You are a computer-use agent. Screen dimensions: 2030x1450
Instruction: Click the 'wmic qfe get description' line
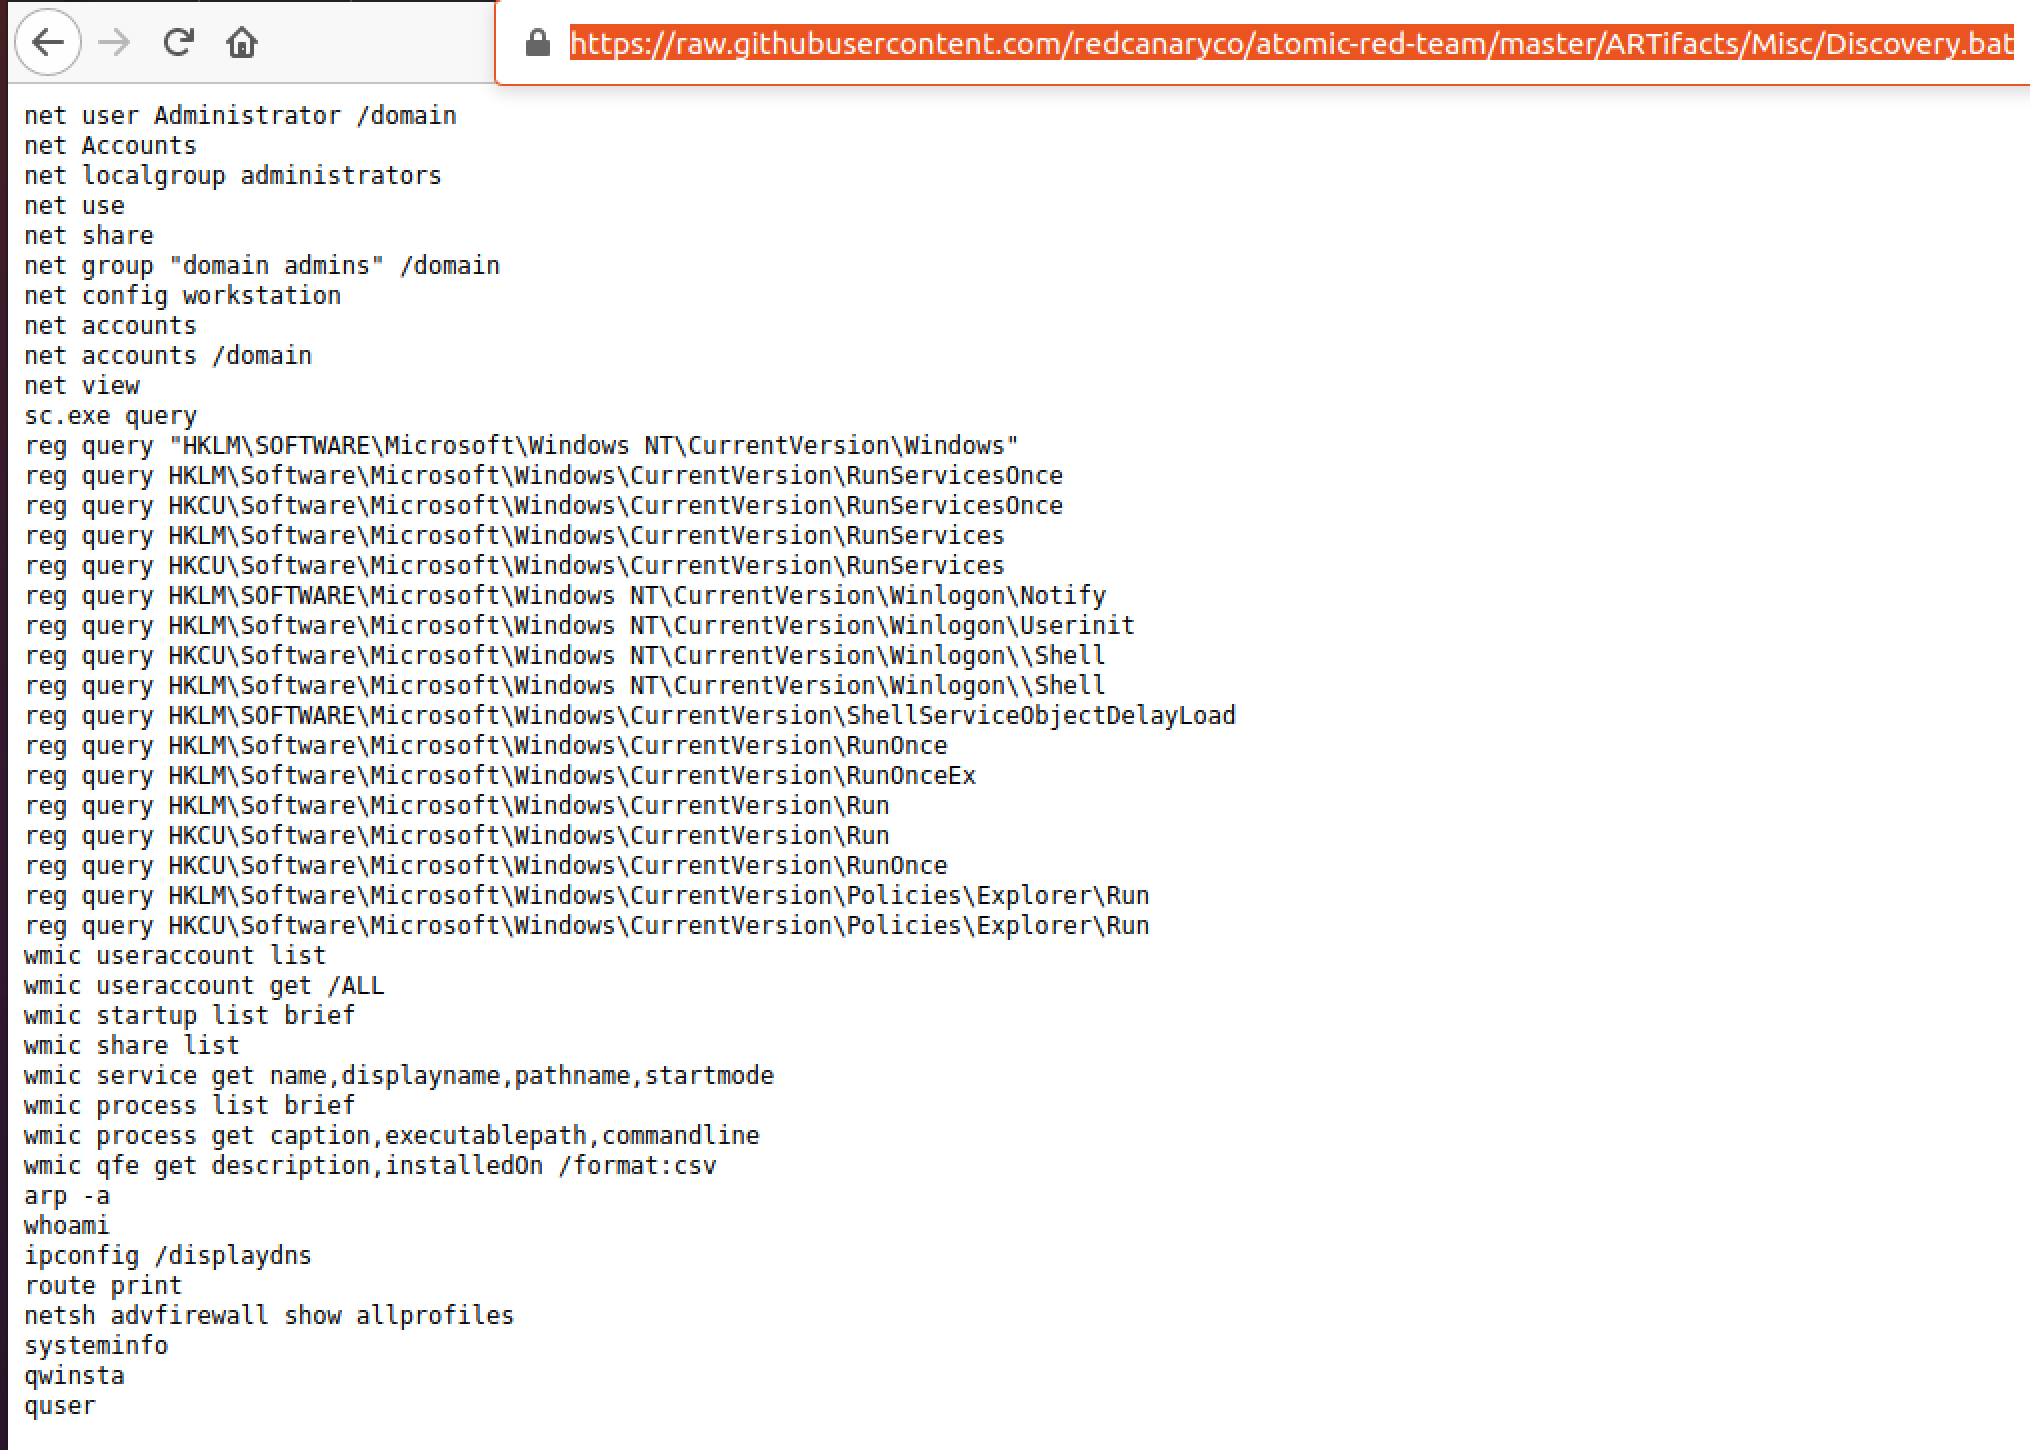tap(370, 1166)
